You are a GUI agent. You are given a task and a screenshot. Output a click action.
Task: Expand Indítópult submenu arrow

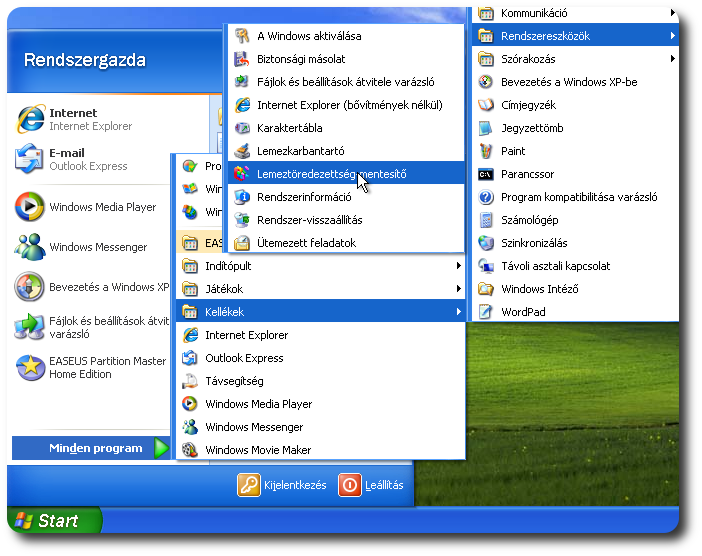coord(458,266)
